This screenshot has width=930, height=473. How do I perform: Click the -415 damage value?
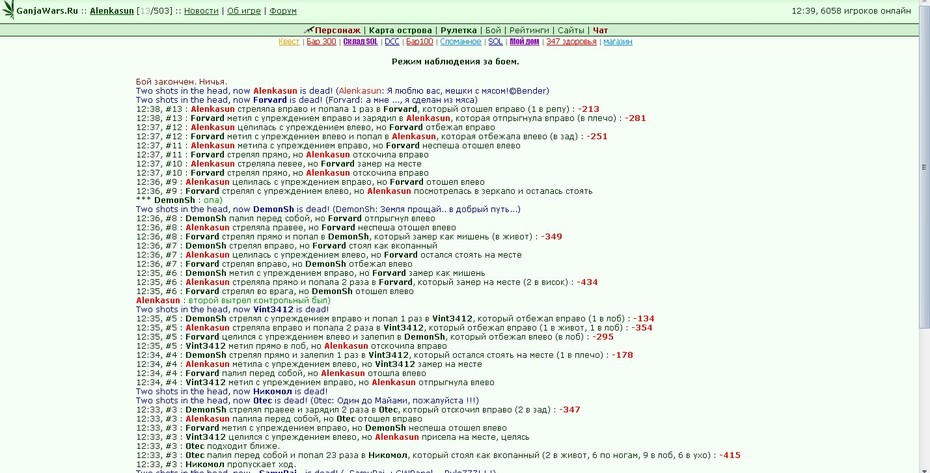click(730, 455)
